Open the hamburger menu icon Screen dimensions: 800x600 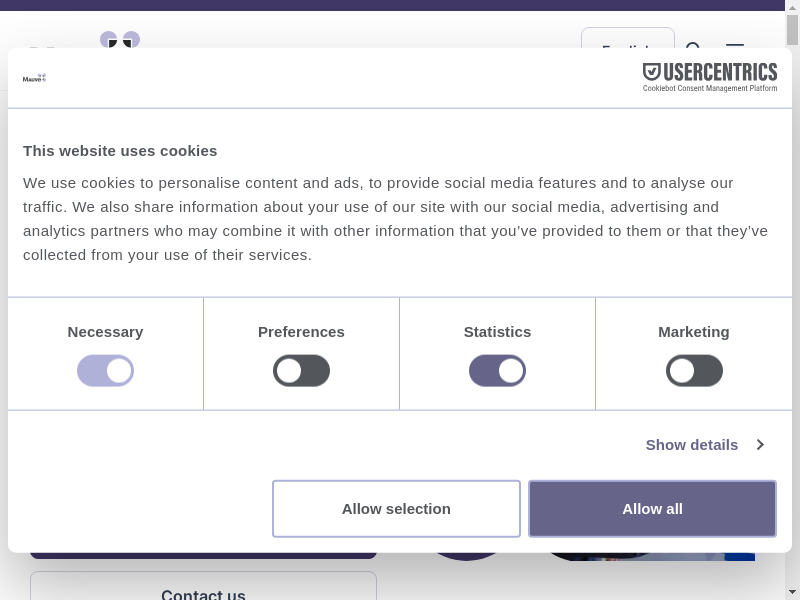[735, 44]
